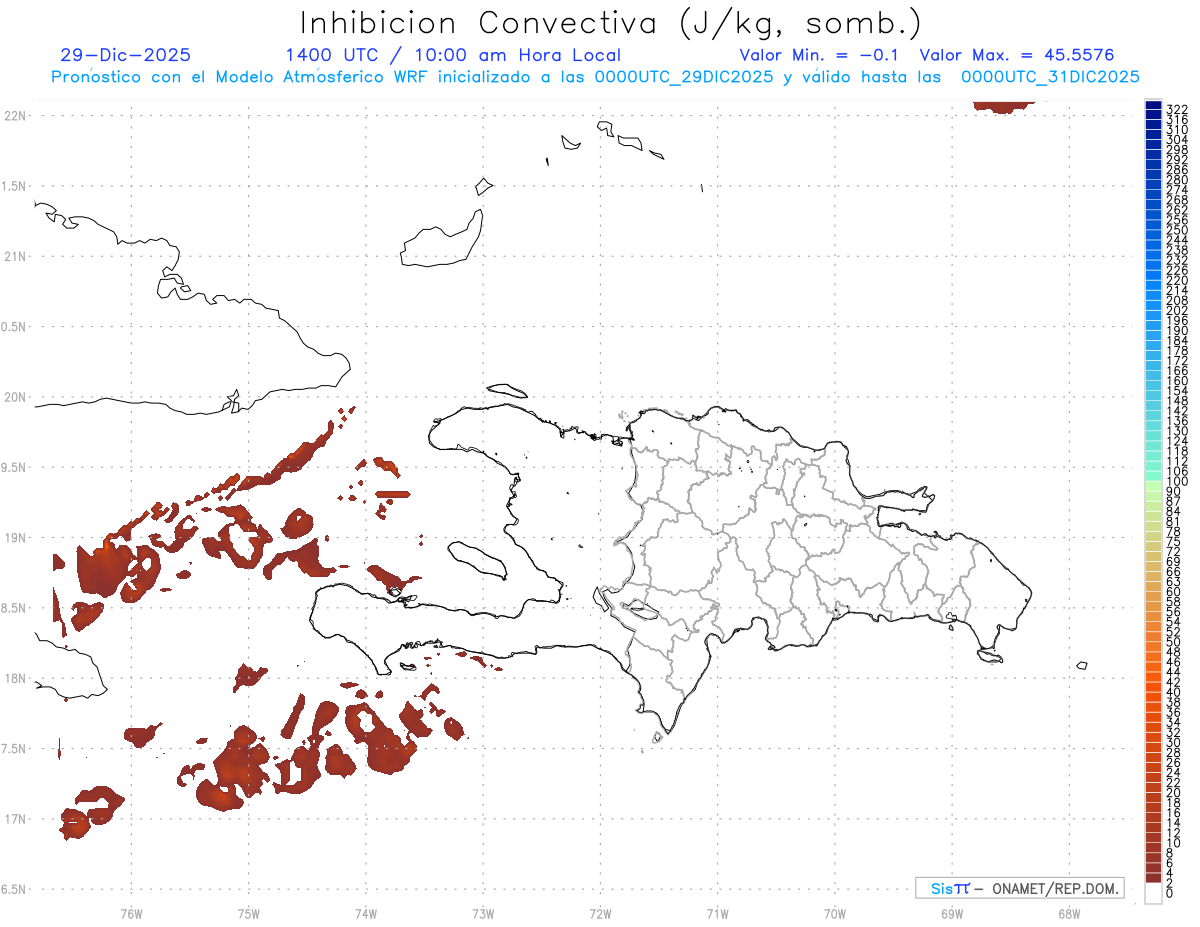1200x927 pixels.
Task: Click the "50" value on the colorbar
Action: pyautogui.click(x=1174, y=641)
